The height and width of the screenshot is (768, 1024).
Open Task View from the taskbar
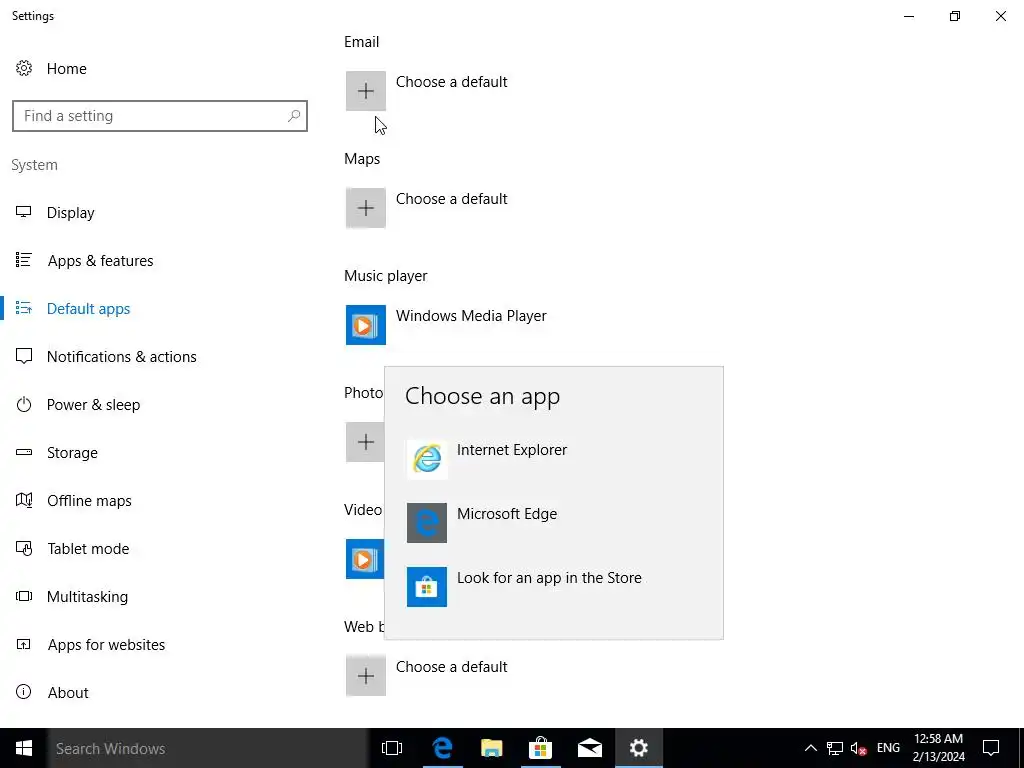pos(392,748)
